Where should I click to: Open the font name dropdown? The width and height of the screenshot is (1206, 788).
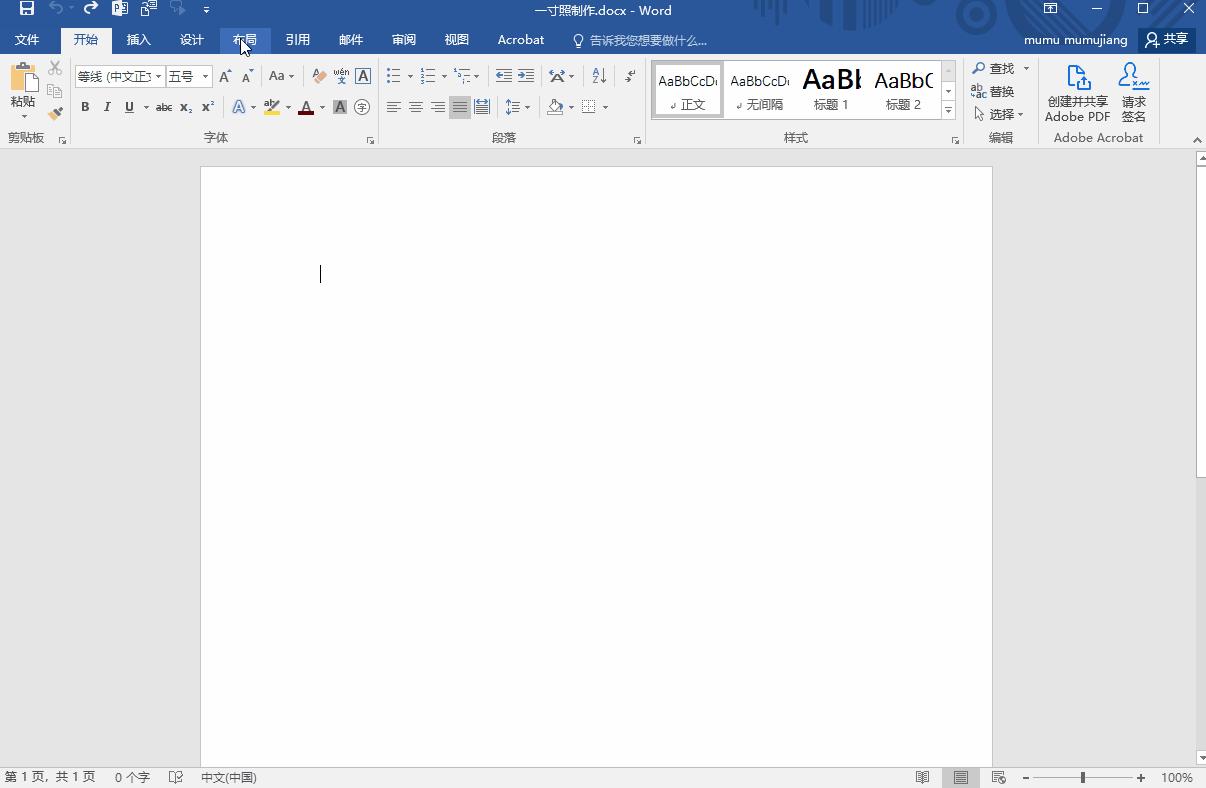(158, 76)
